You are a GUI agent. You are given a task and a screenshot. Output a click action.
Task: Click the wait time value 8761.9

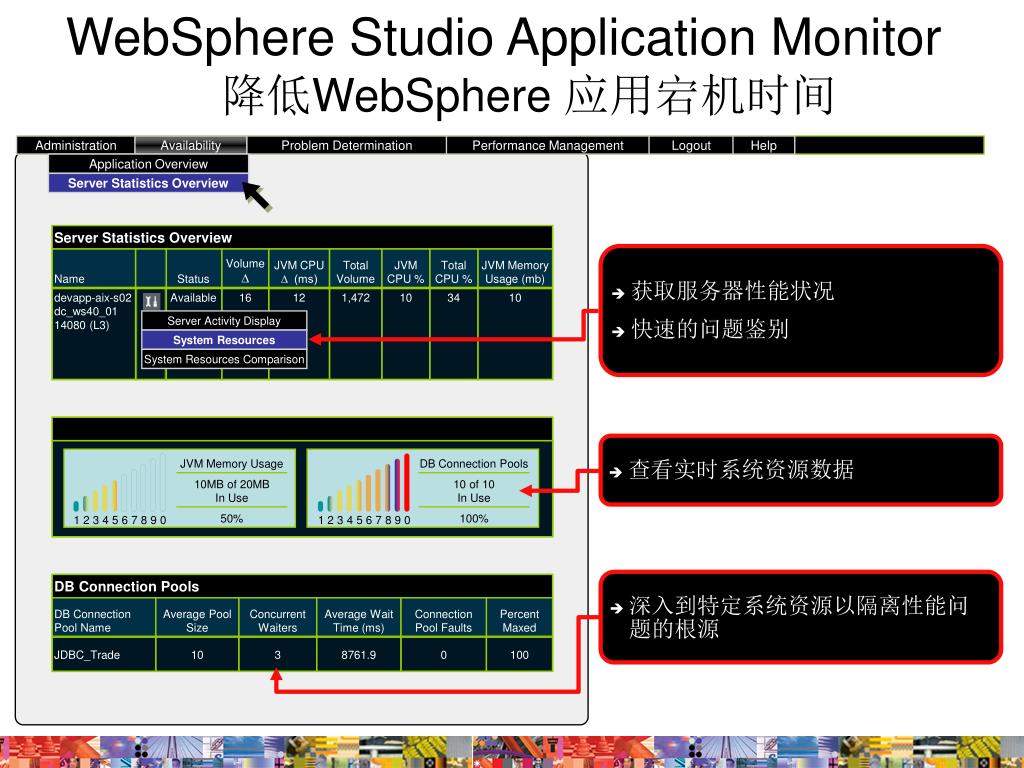(359, 654)
